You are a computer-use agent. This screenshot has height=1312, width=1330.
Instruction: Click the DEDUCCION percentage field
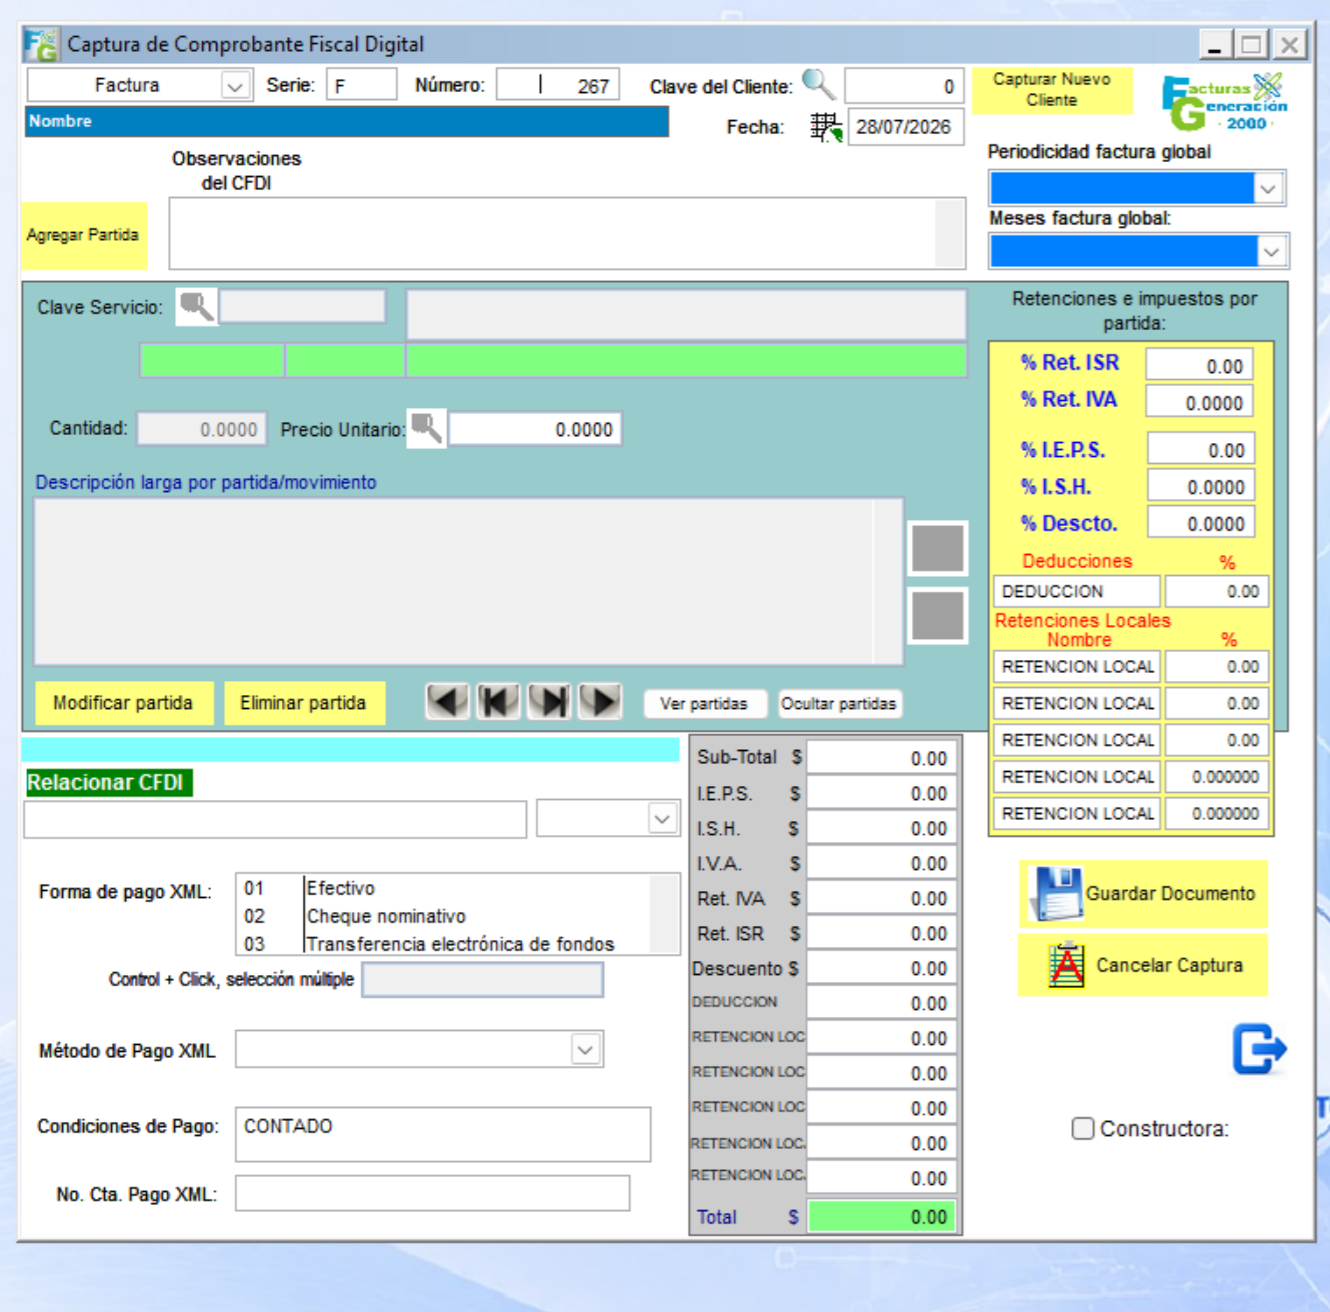click(1217, 591)
